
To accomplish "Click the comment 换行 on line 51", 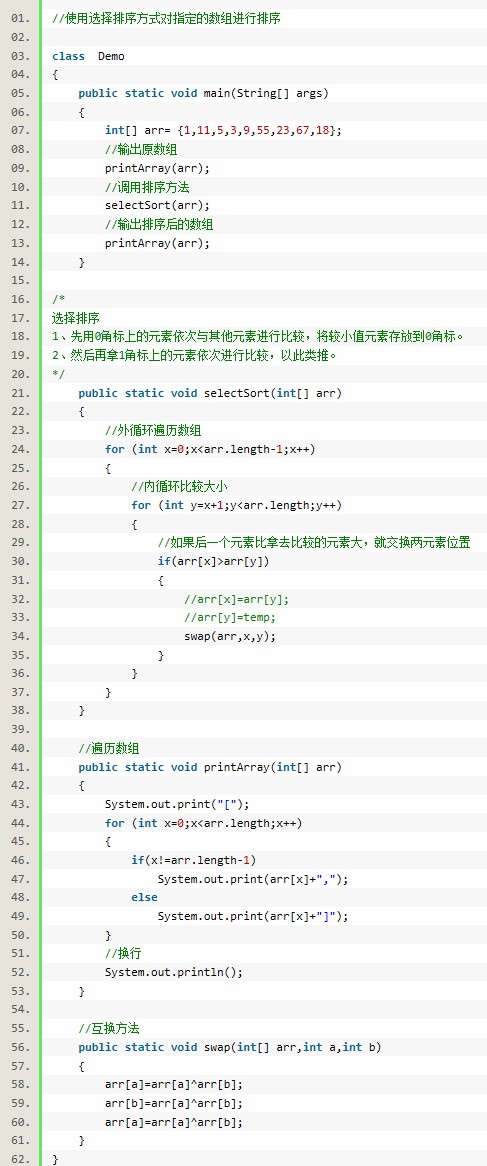I will (x=123, y=954).
